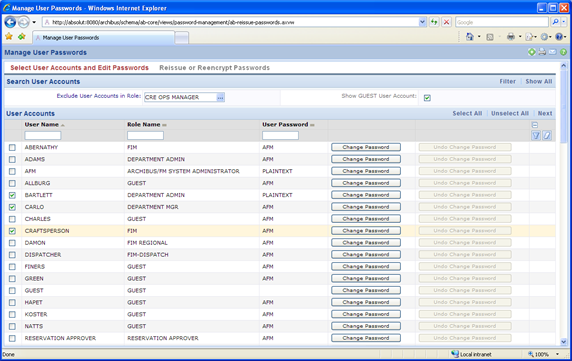Image resolution: width=572 pixels, height=361 pixels.
Task: Click the search magnifier icon by Google box
Action: [555, 22]
